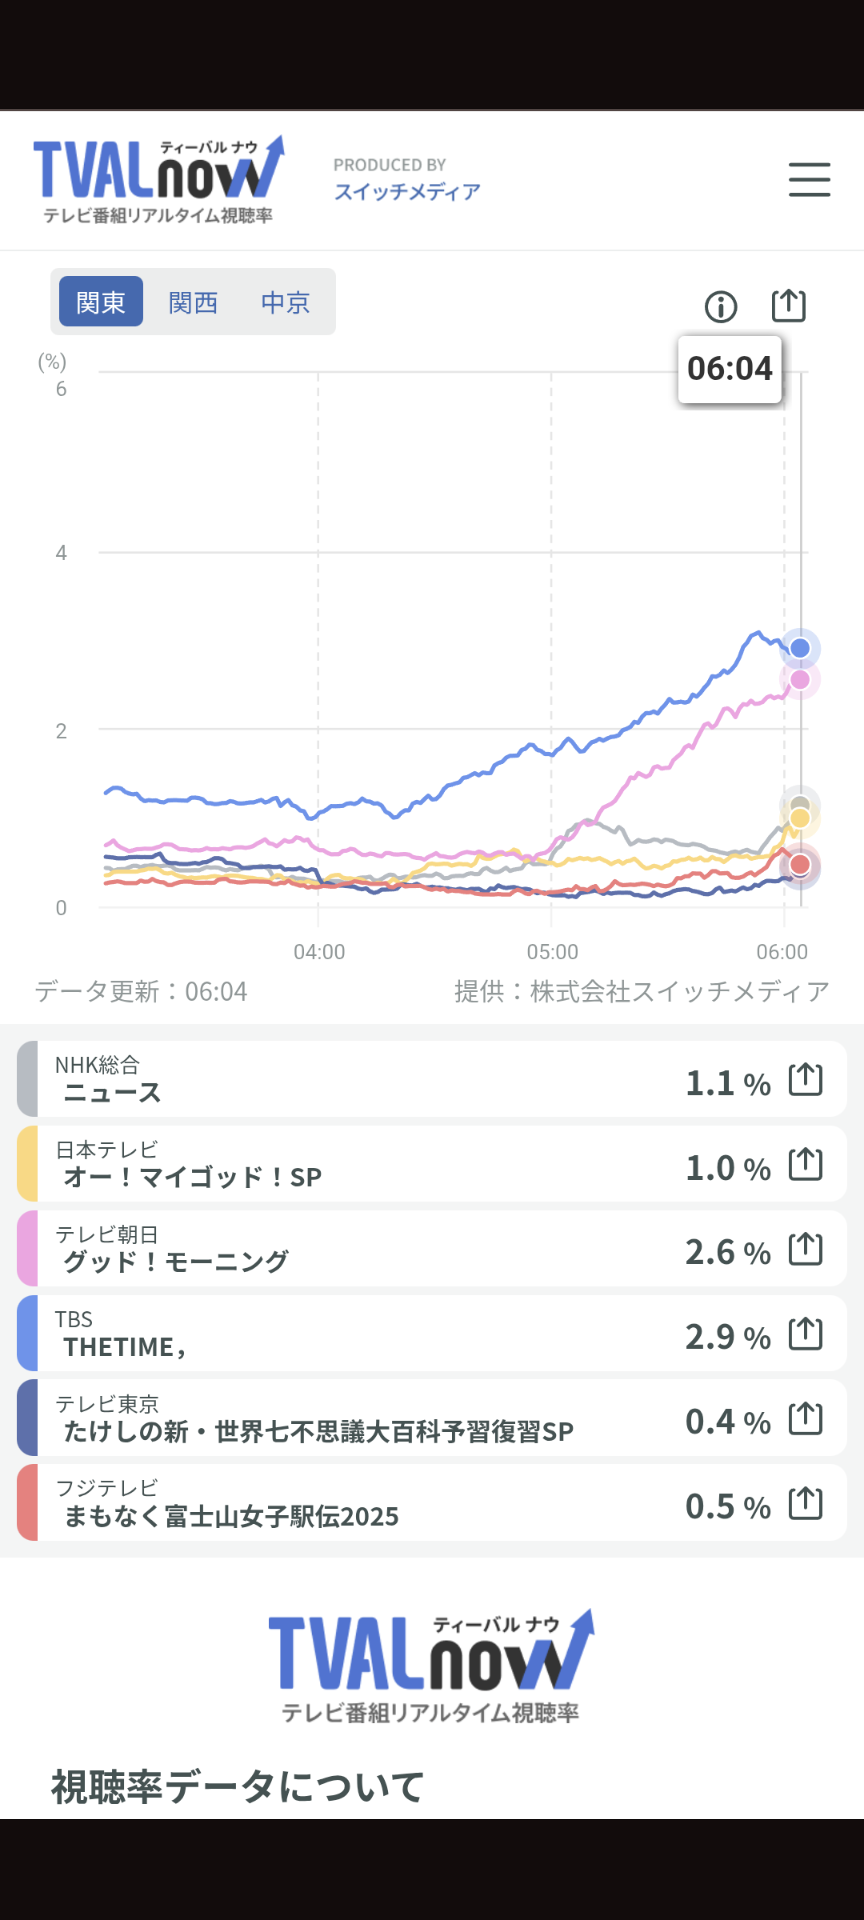Share the テレビ東京 rating row
864x1920 pixels.
pyautogui.click(x=806, y=1419)
